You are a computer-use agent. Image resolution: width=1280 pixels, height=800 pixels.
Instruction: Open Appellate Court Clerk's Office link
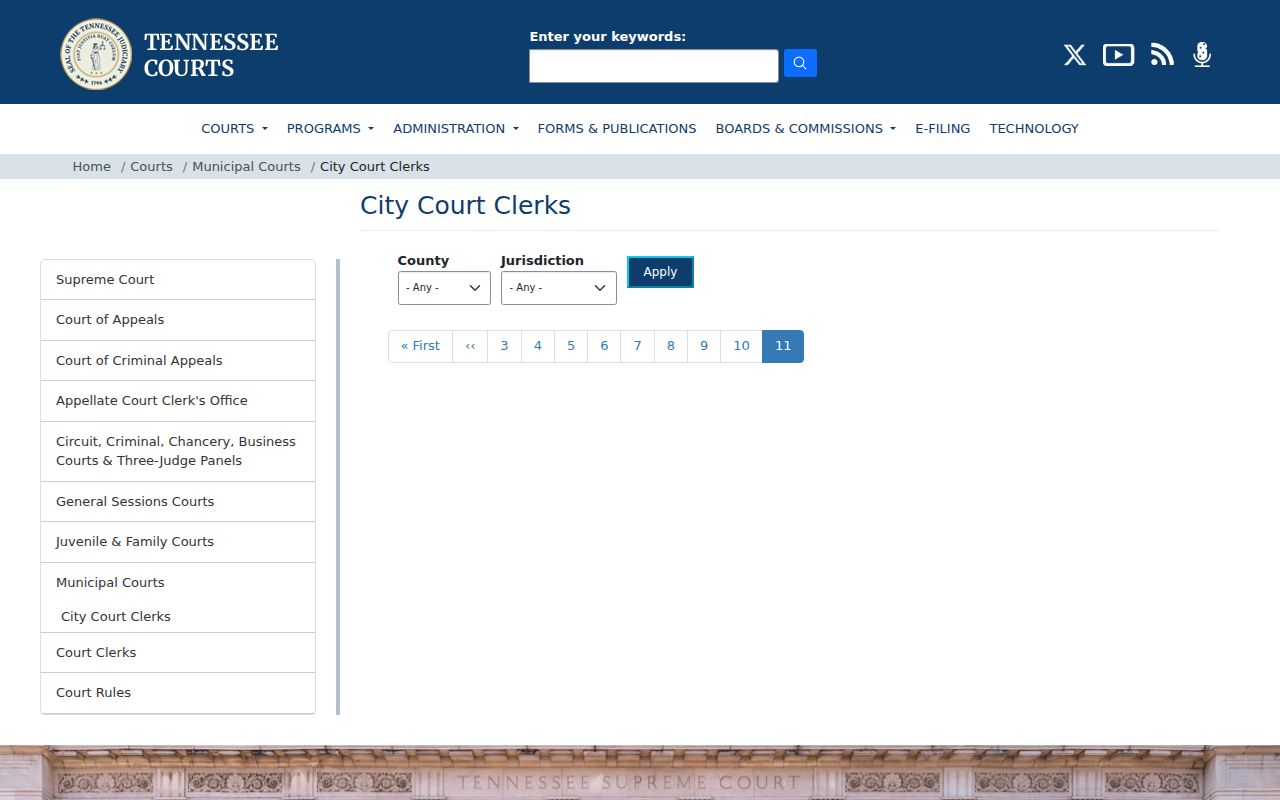tap(178, 401)
